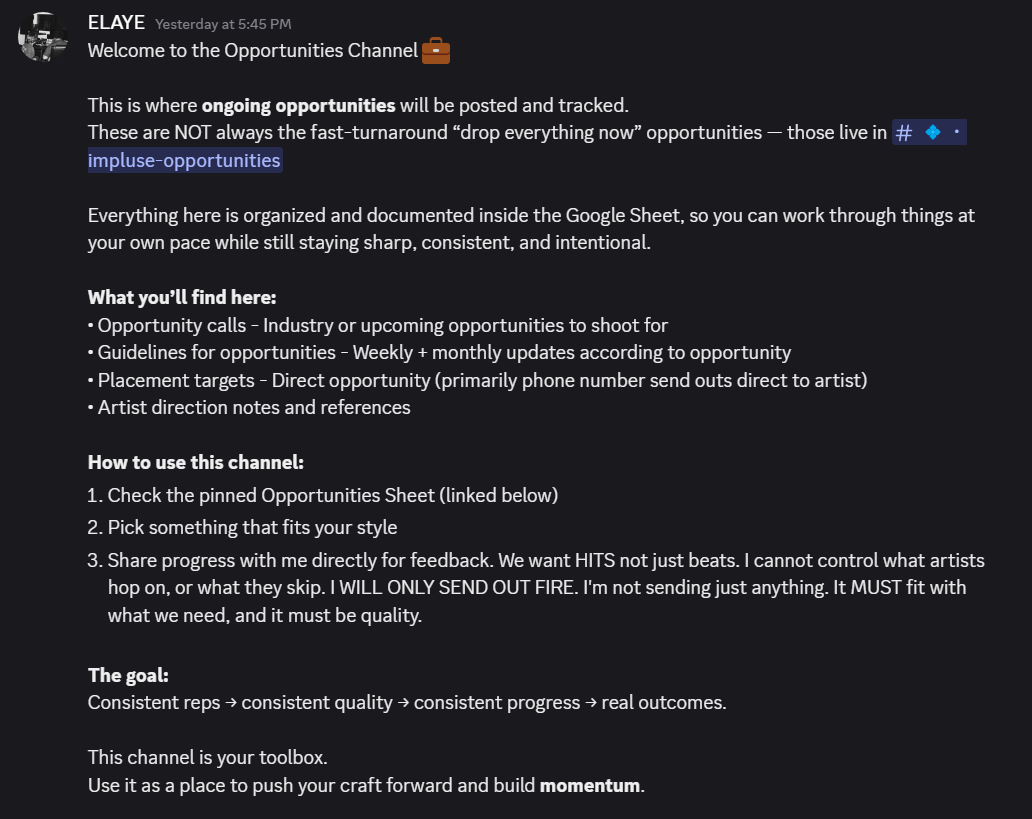Click the briefcase emoji after Opportunities Channel
This screenshot has height=819, width=1032.
pos(436,51)
